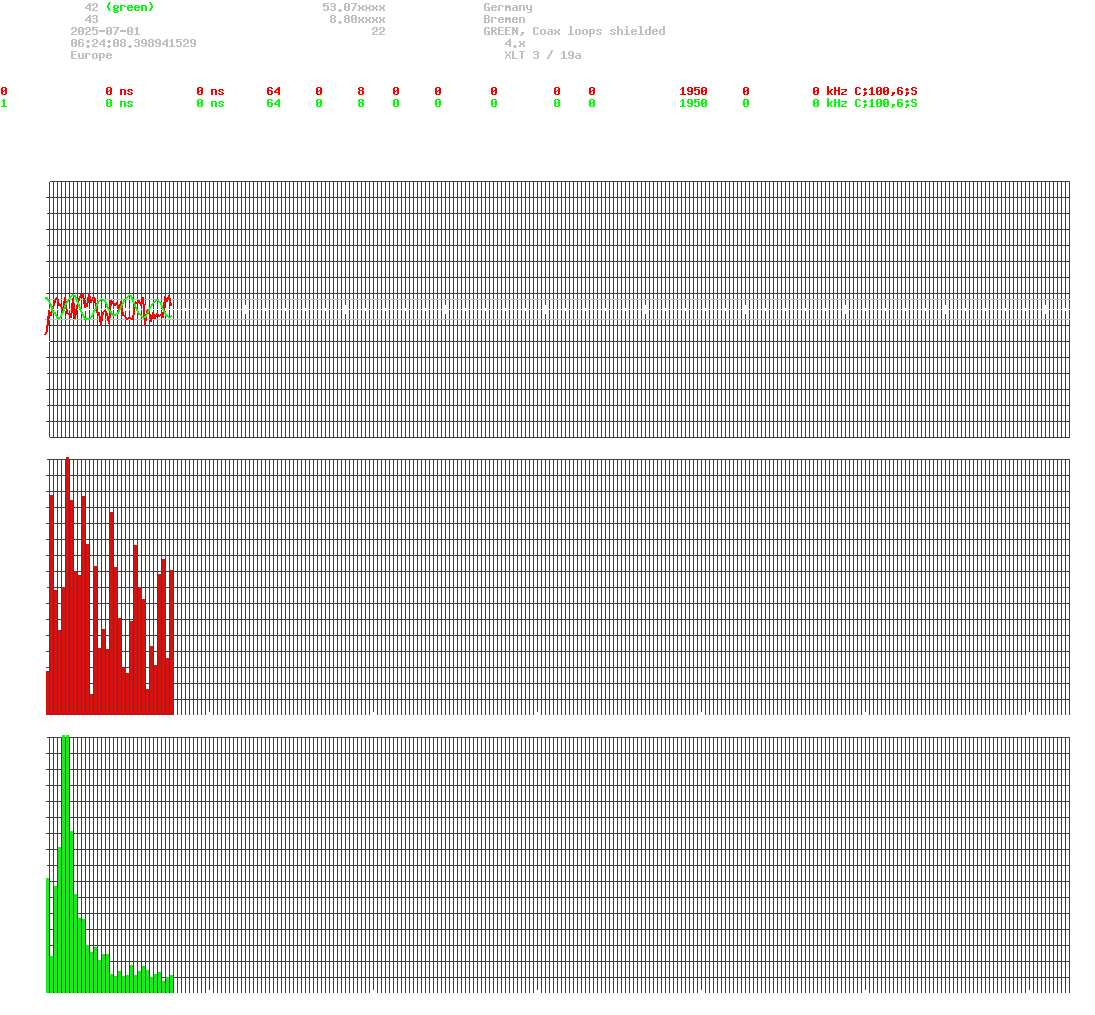Click the tallest red bar in red spectrum chart
1095x1015 pixels.
point(68,585)
